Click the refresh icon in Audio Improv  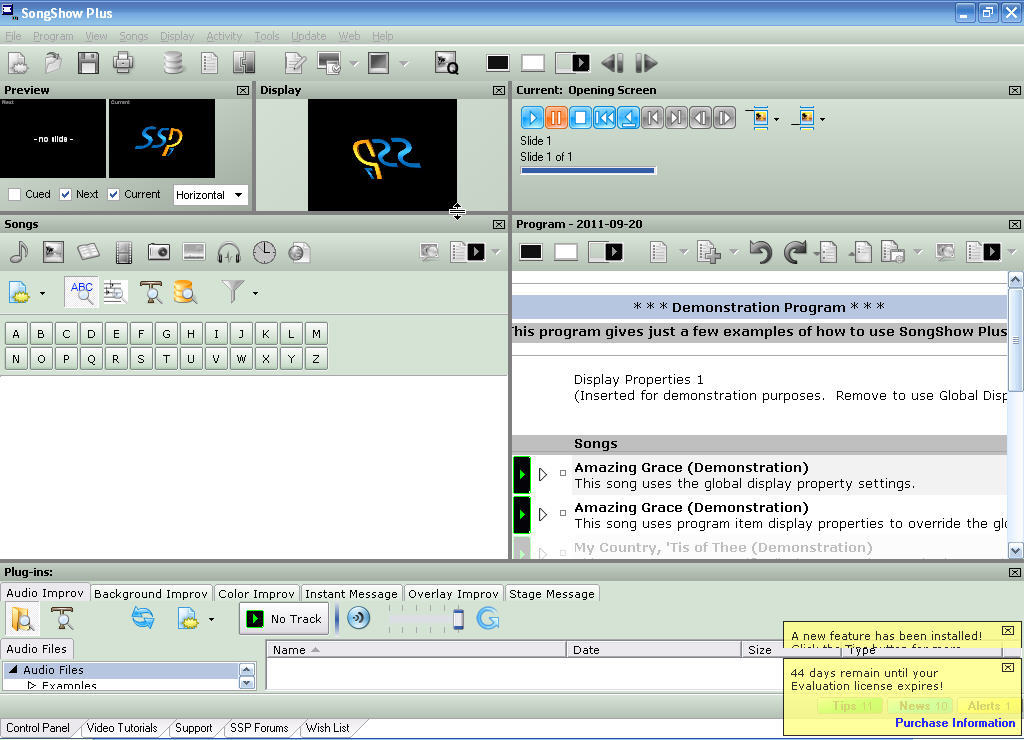pos(143,618)
